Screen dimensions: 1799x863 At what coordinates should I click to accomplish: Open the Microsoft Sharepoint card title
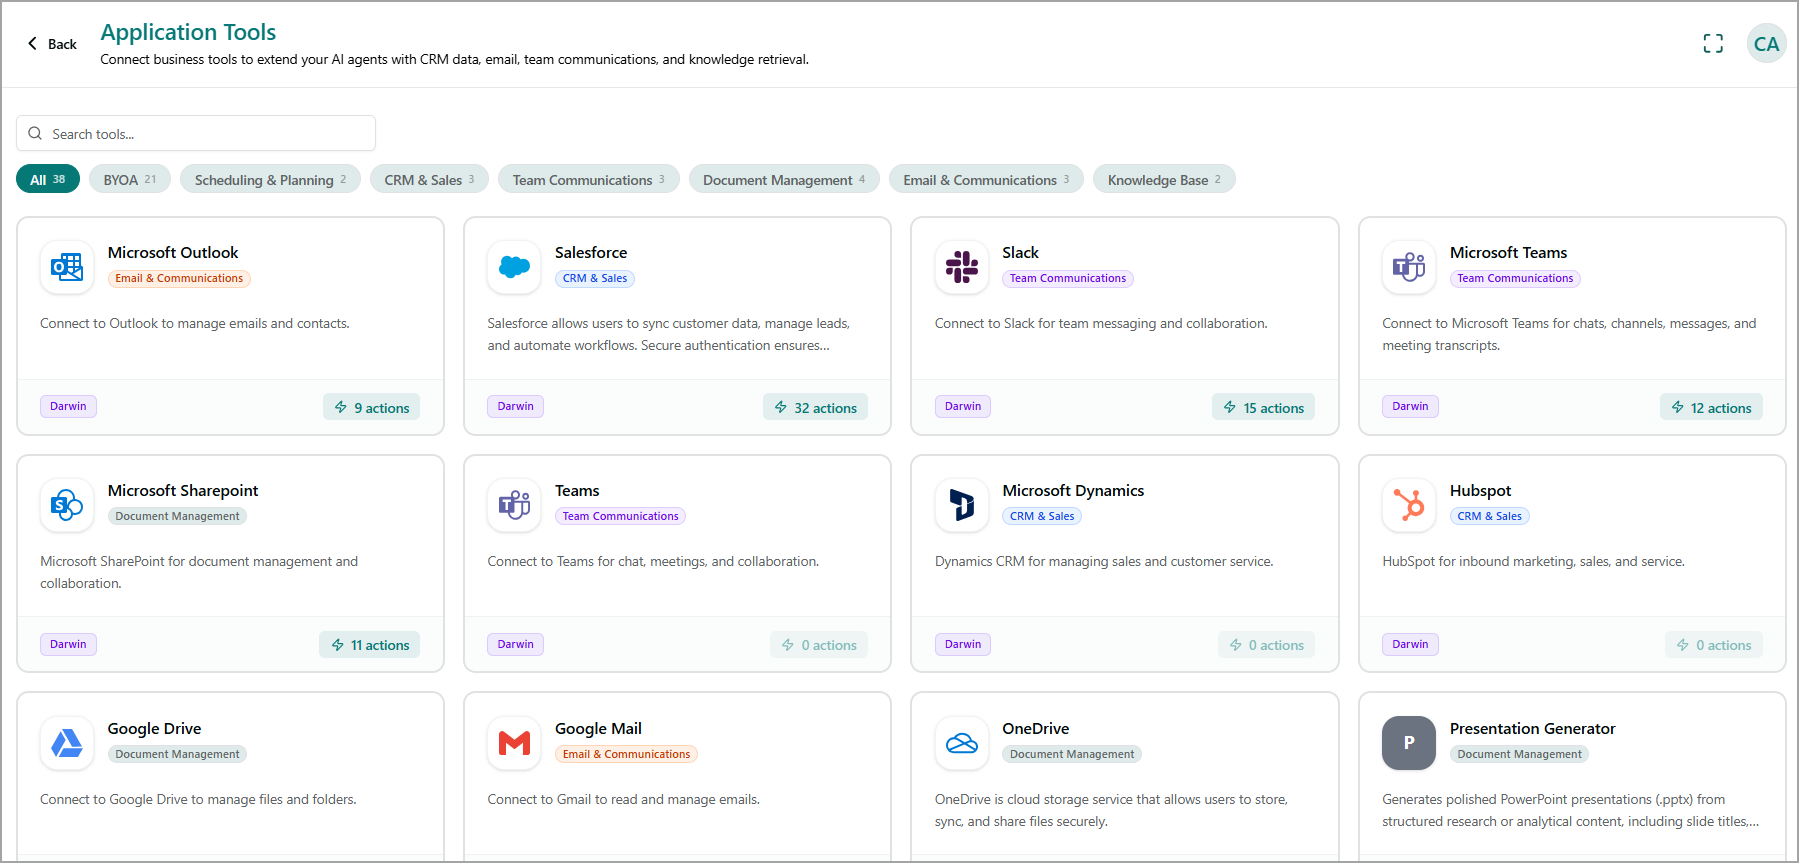[x=183, y=491]
